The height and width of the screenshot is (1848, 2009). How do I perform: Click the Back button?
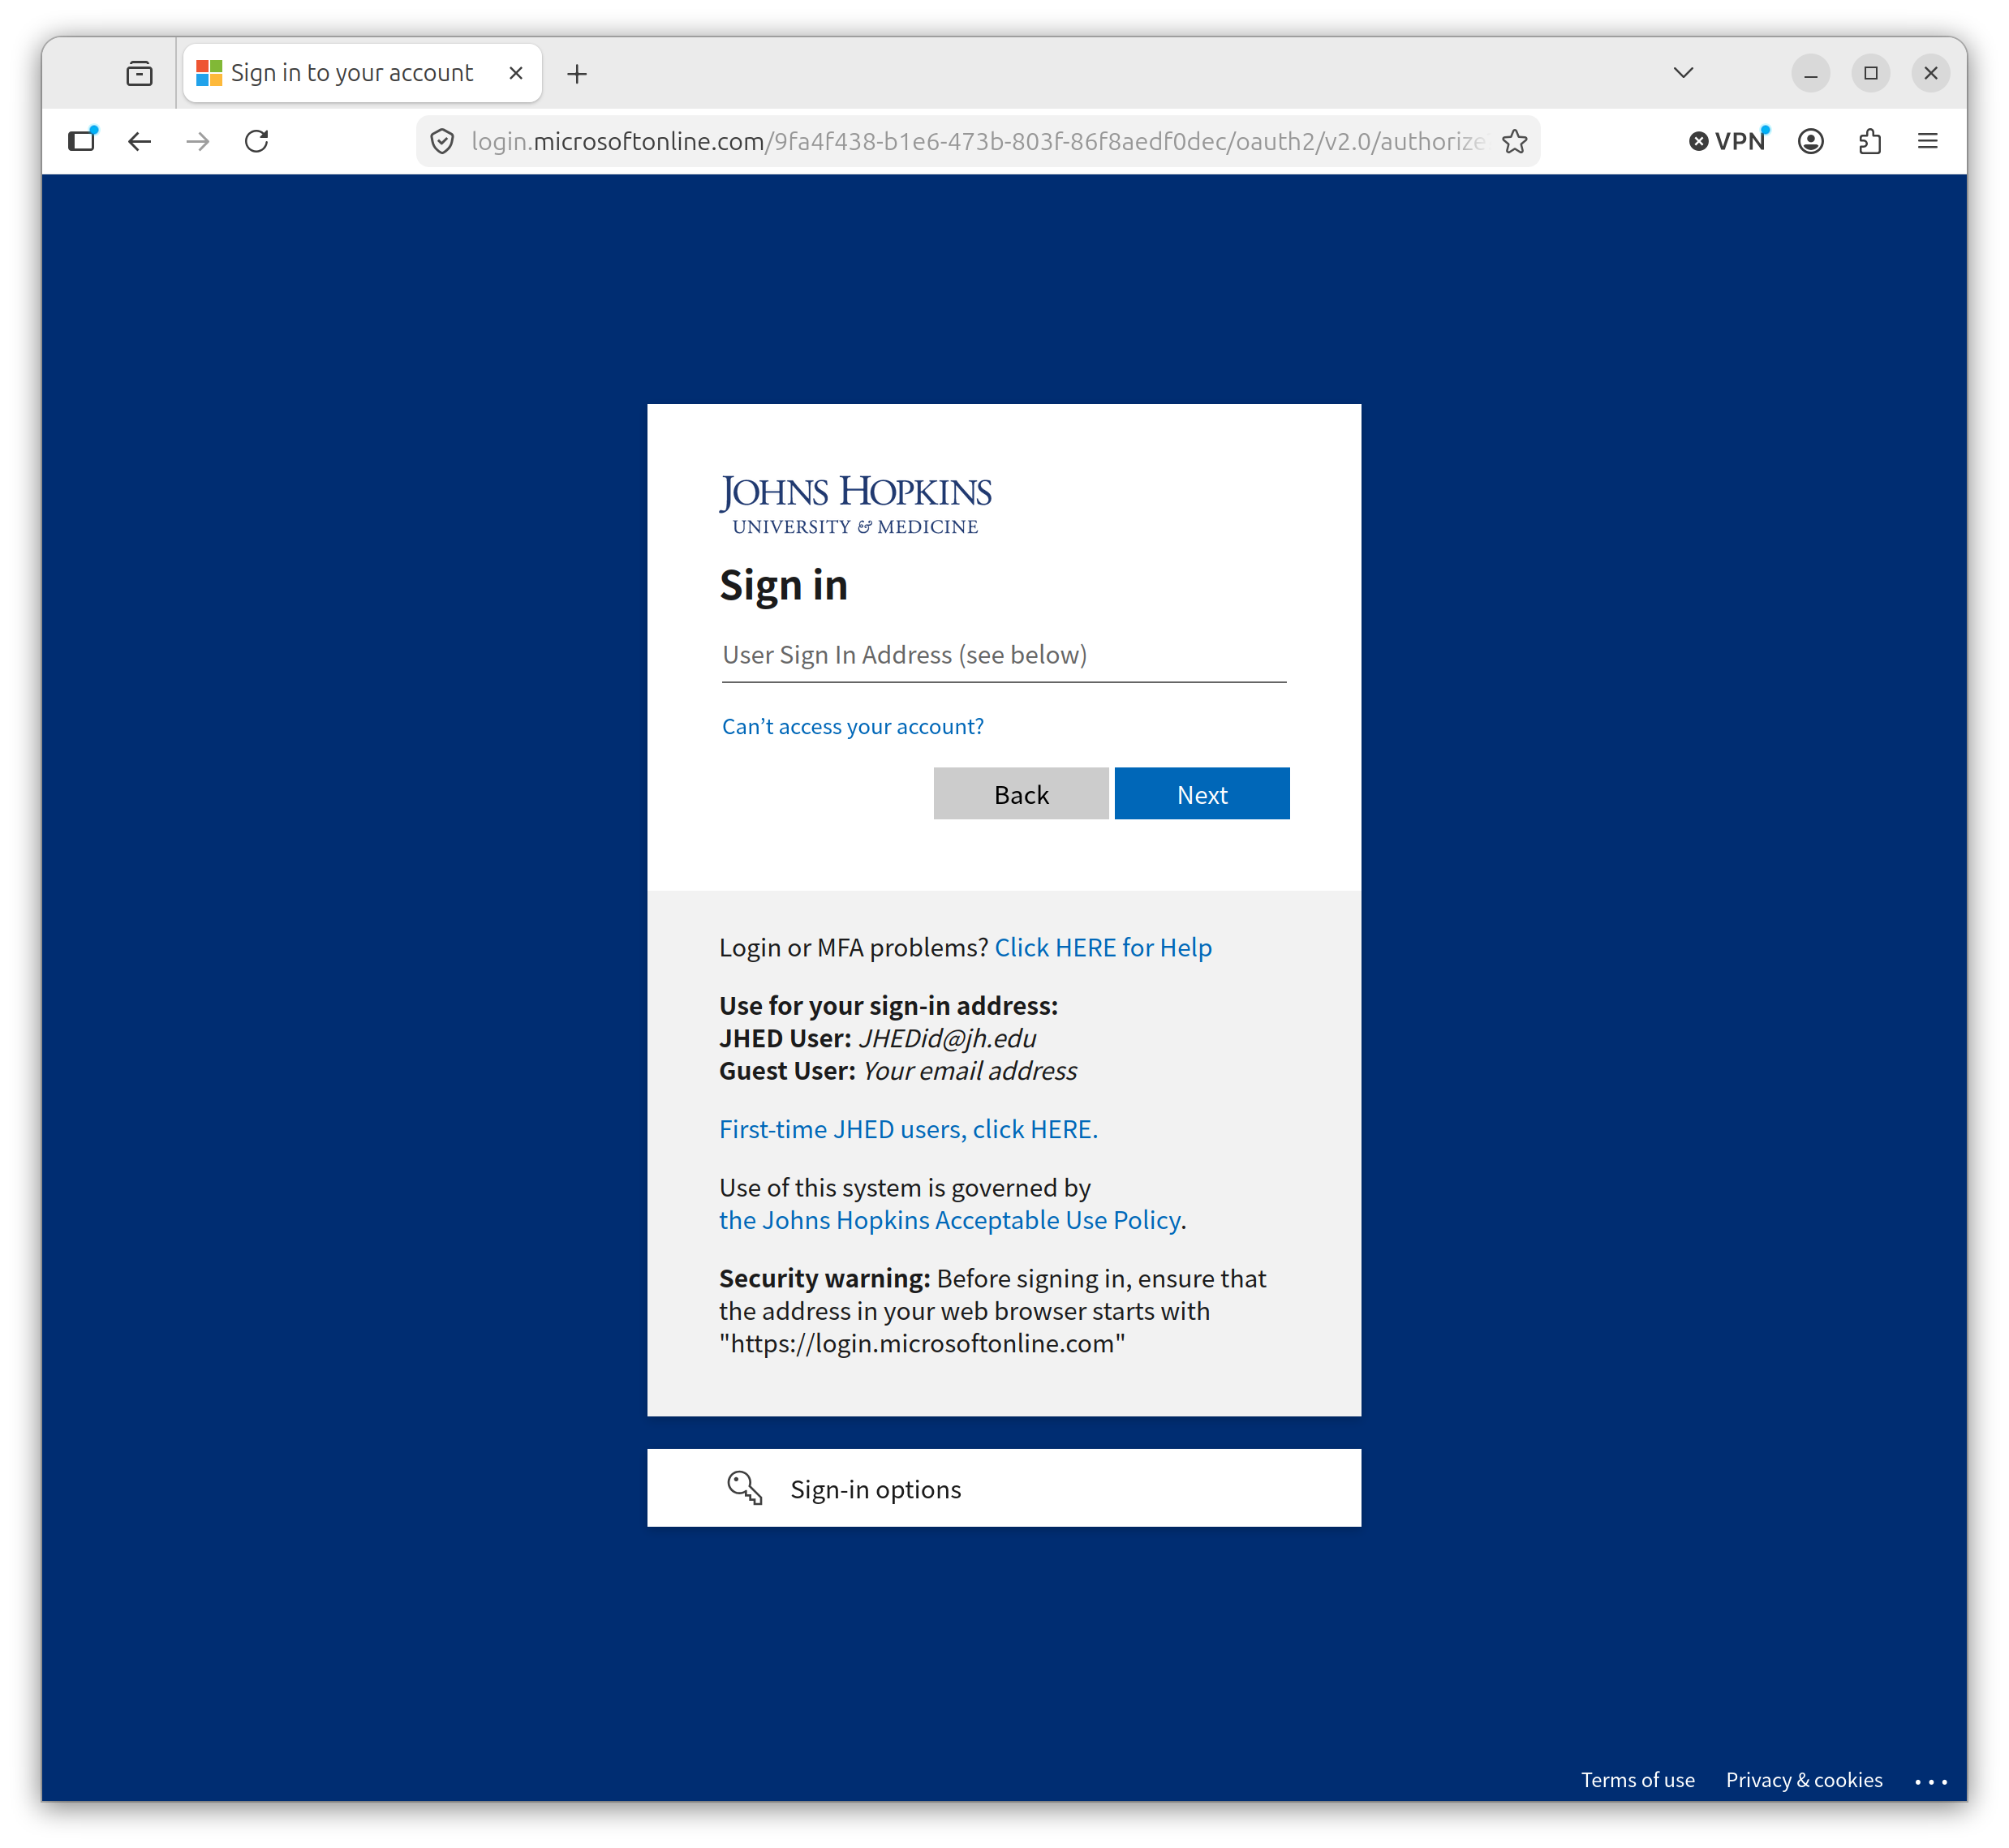(1021, 794)
